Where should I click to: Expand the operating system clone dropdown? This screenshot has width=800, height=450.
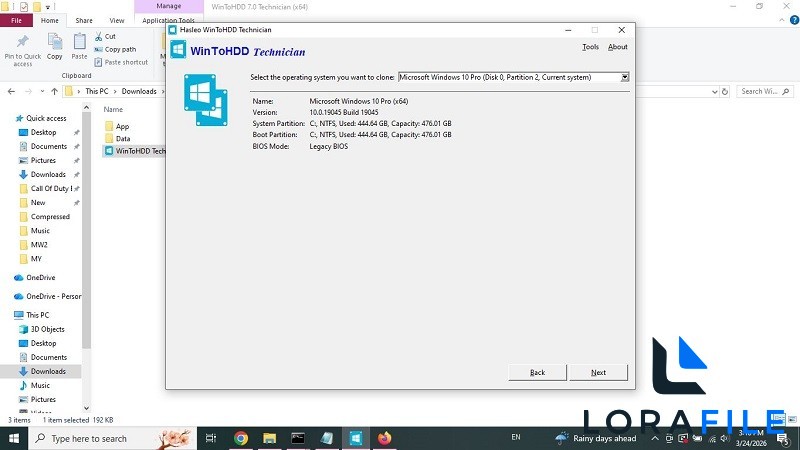click(624, 78)
